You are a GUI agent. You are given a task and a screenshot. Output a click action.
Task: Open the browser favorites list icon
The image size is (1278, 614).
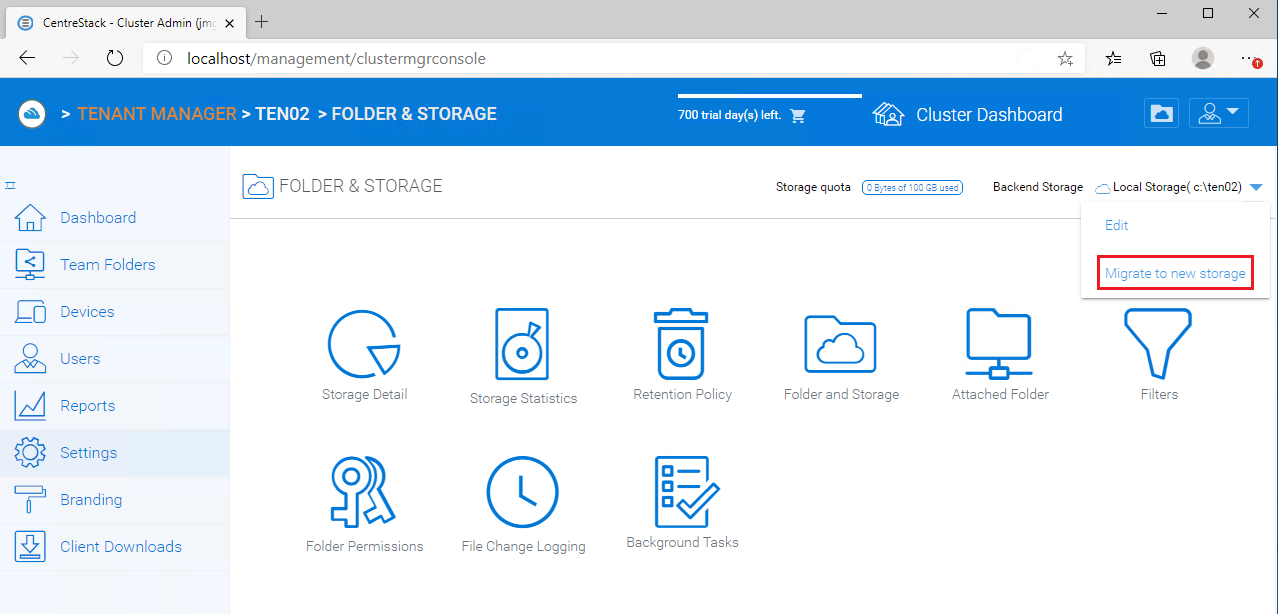[x=1113, y=58]
